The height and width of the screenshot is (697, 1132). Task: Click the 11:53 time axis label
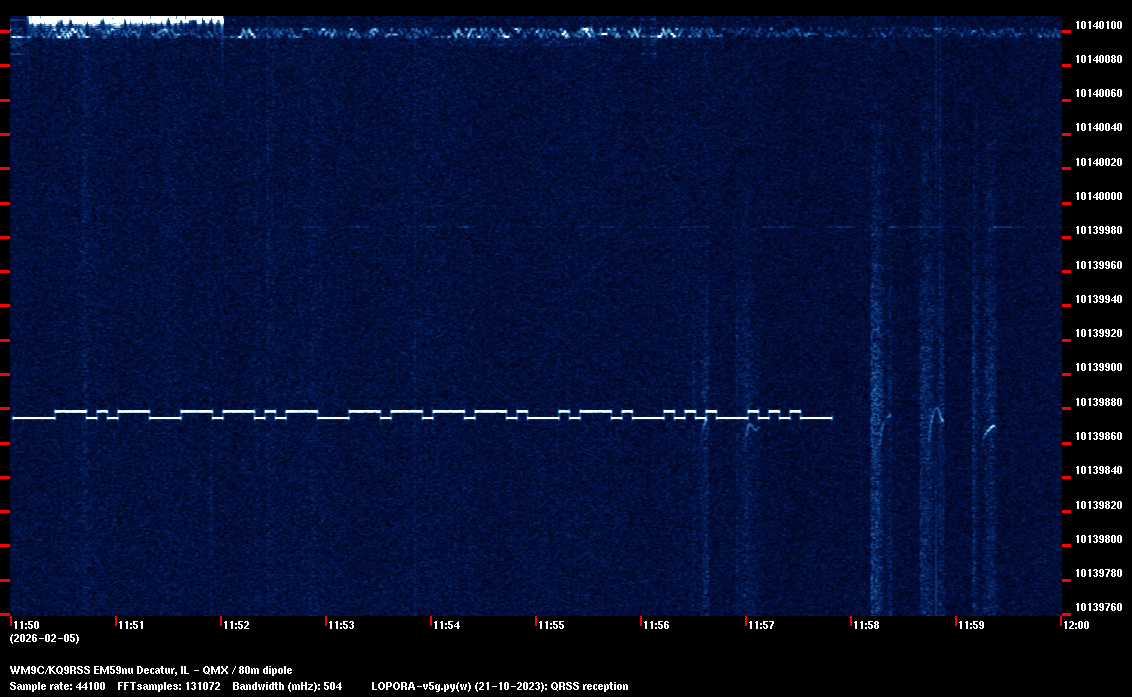coord(341,625)
